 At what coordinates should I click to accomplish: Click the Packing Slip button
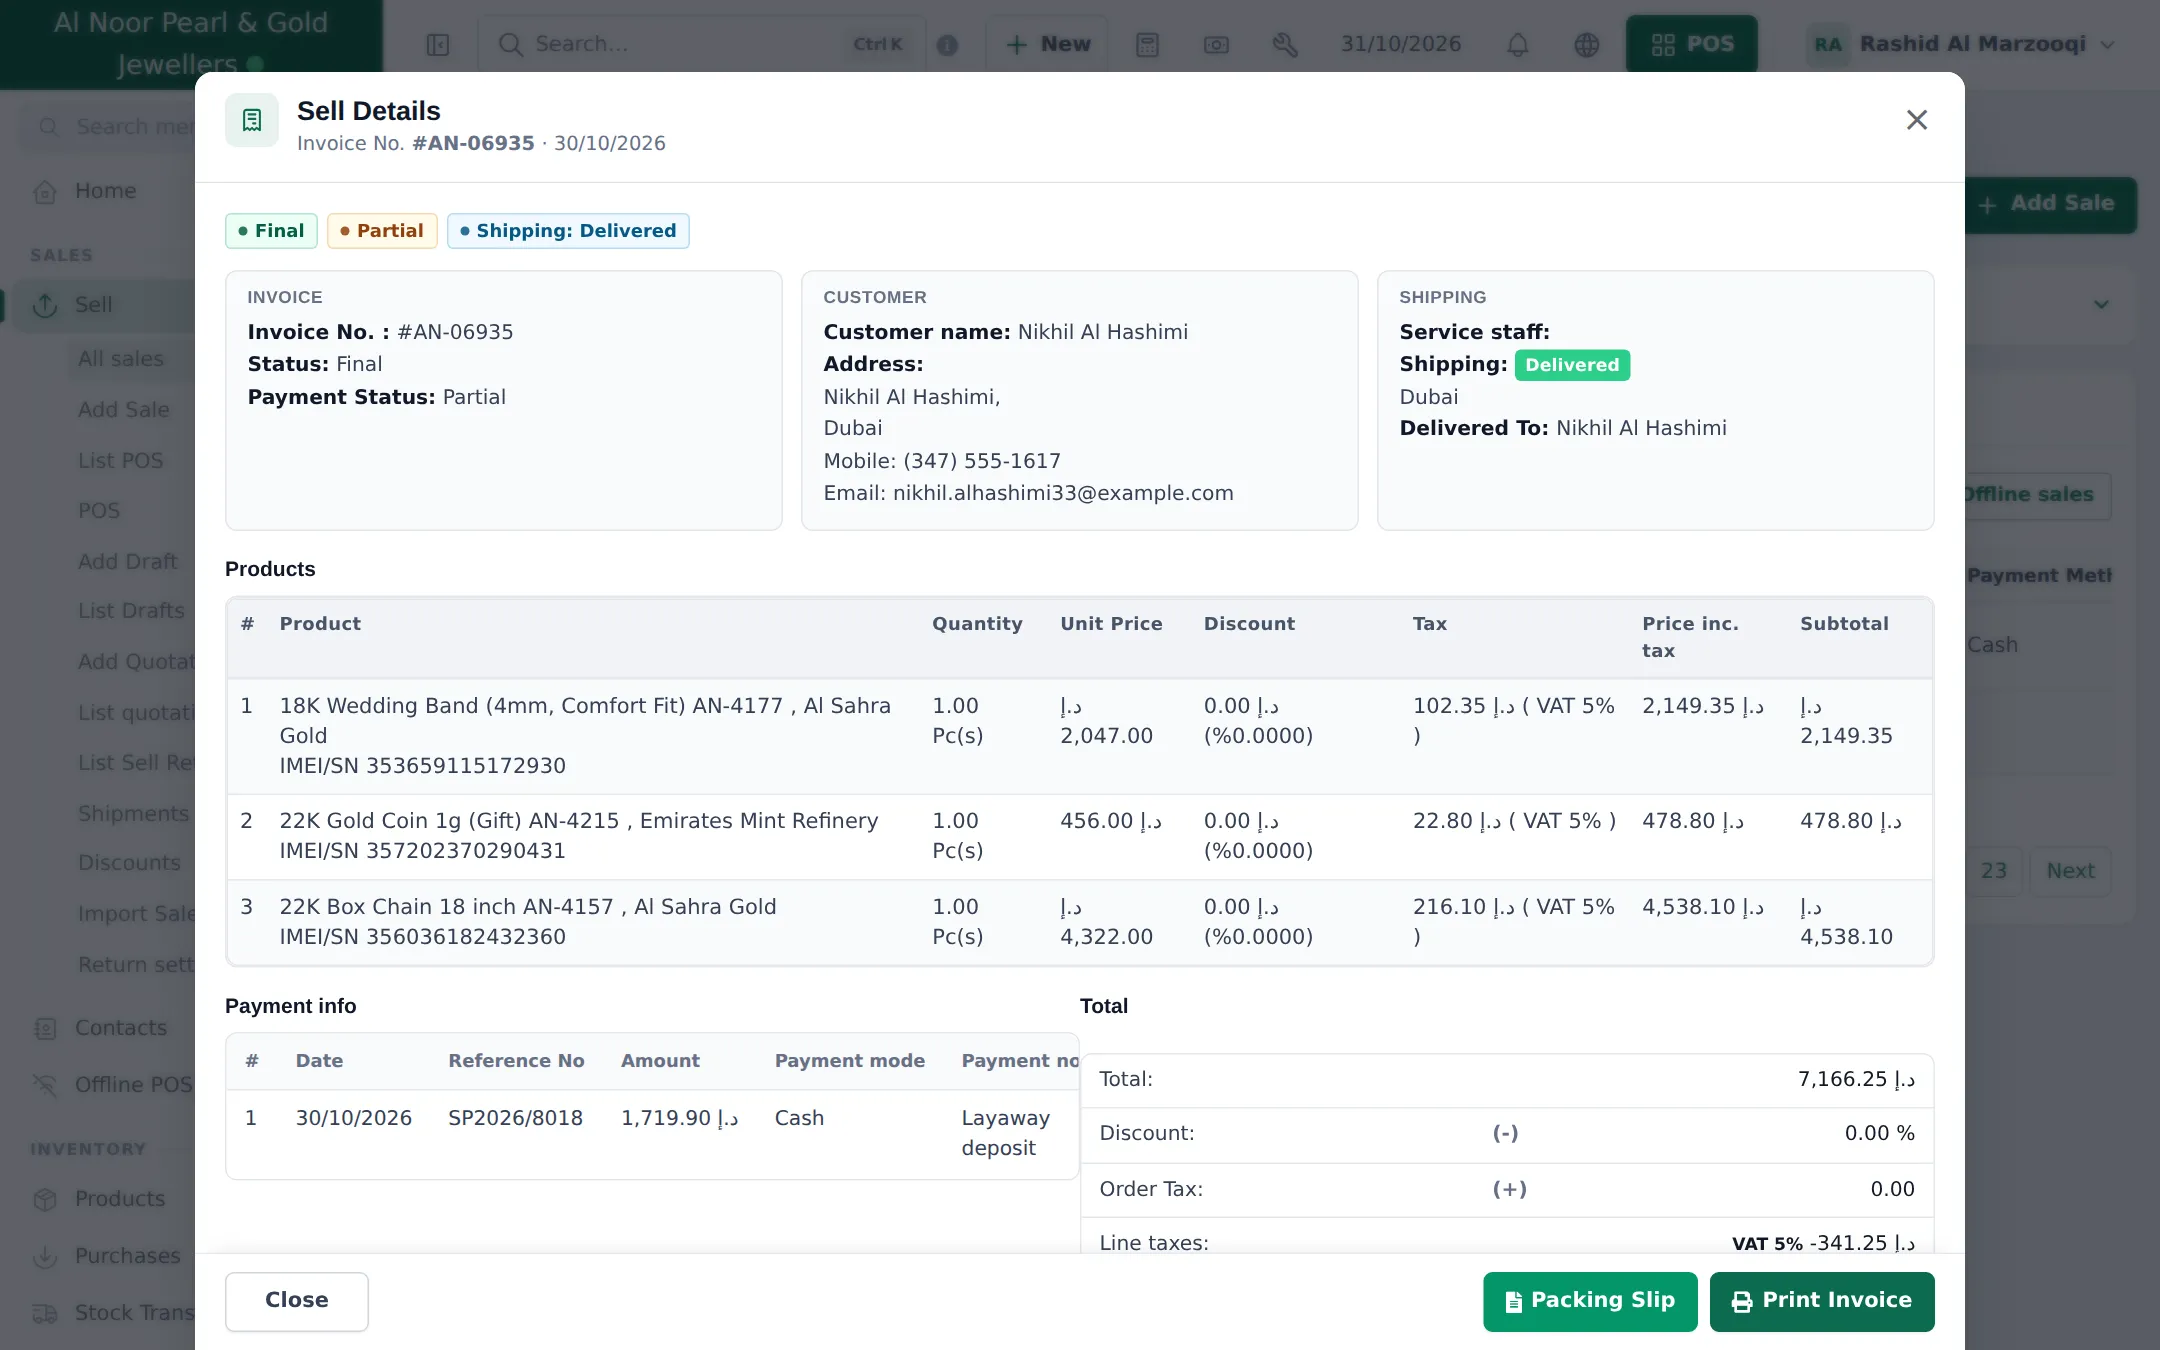[x=1590, y=1301]
